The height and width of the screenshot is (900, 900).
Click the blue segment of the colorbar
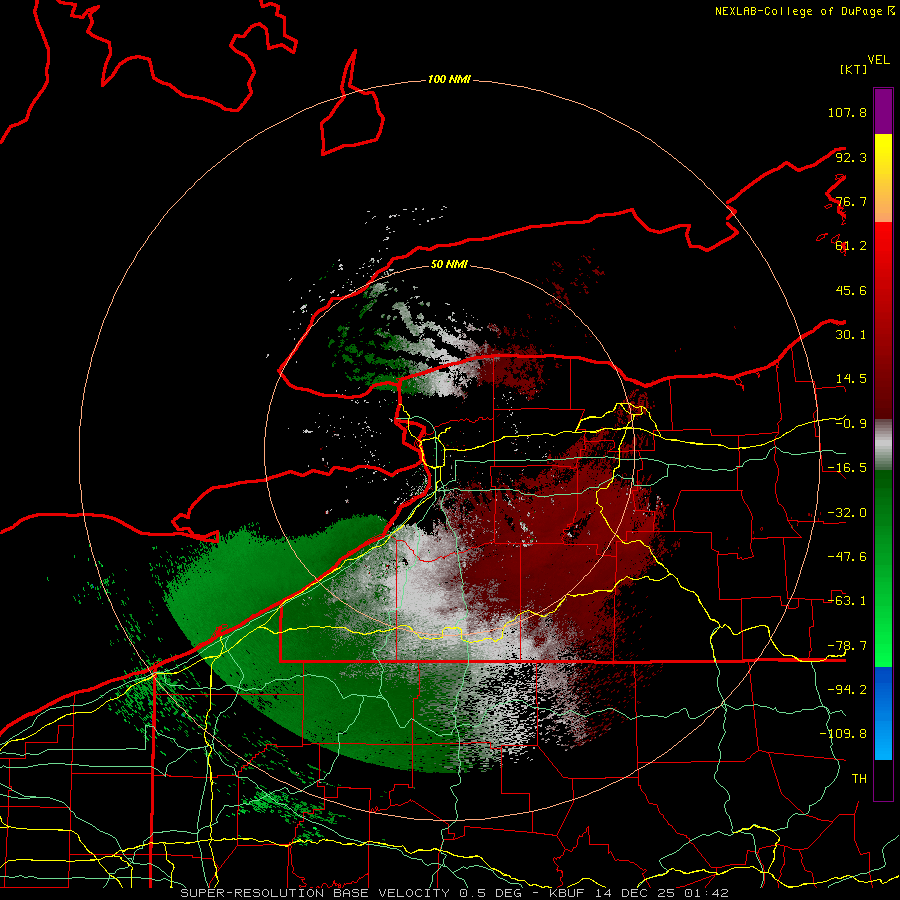point(883,713)
